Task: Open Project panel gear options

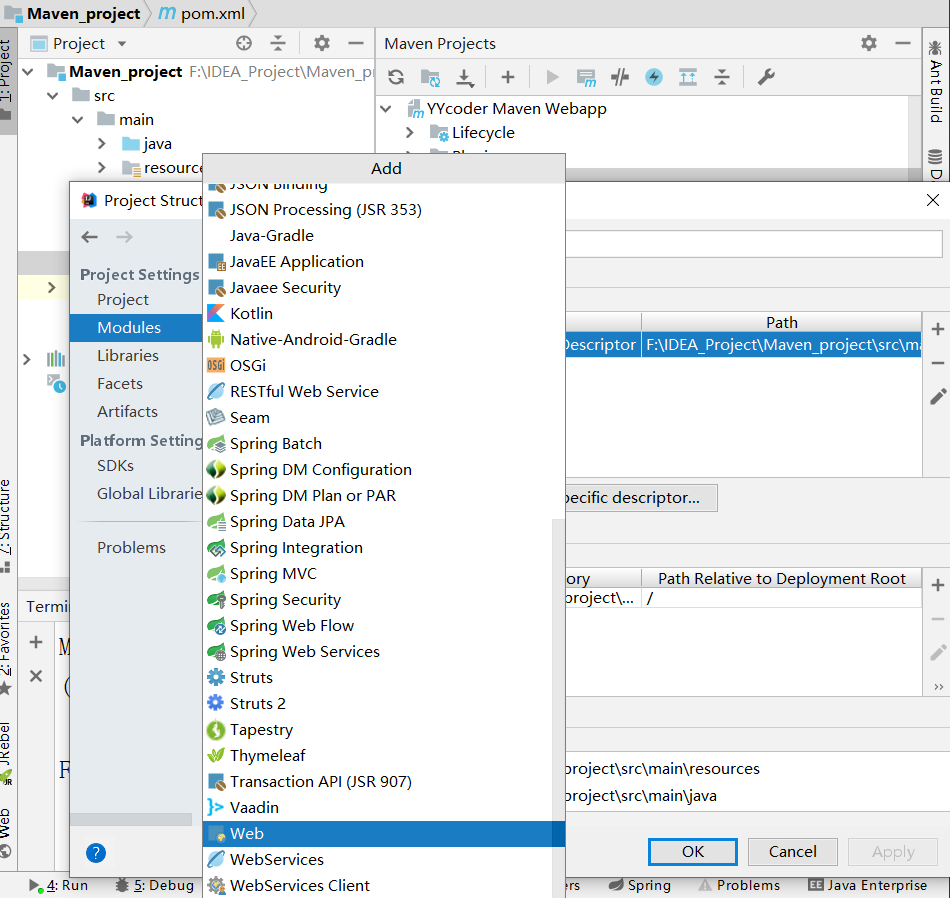Action: [x=322, y=43]
